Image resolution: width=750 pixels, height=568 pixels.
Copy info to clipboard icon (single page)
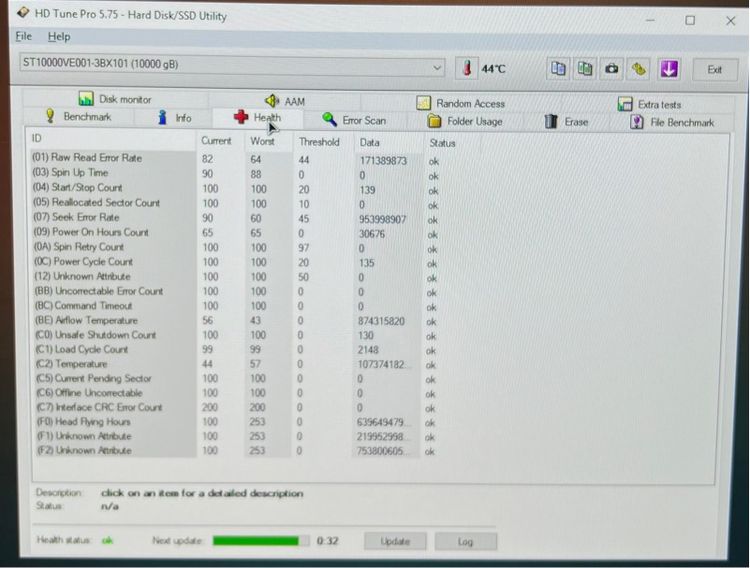point(558,69)
